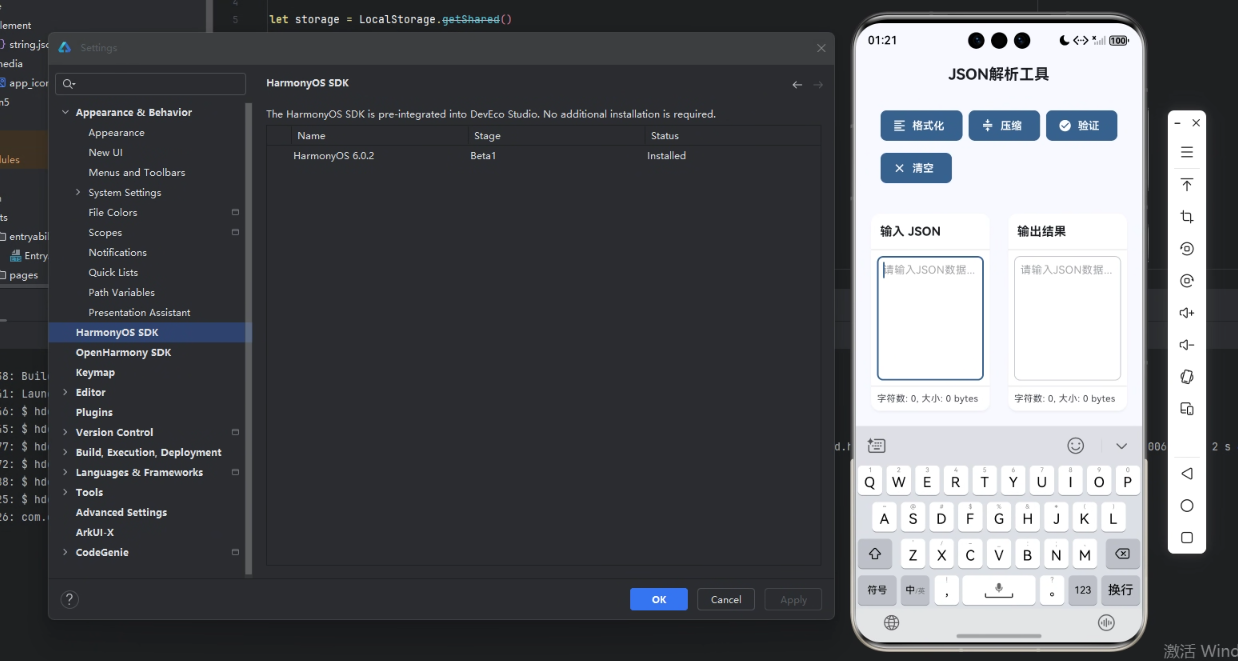This screenshot has height=661, width=1238.
Task: Tap the 清空 clear button in phone app
Action: (x=916, y=168)
